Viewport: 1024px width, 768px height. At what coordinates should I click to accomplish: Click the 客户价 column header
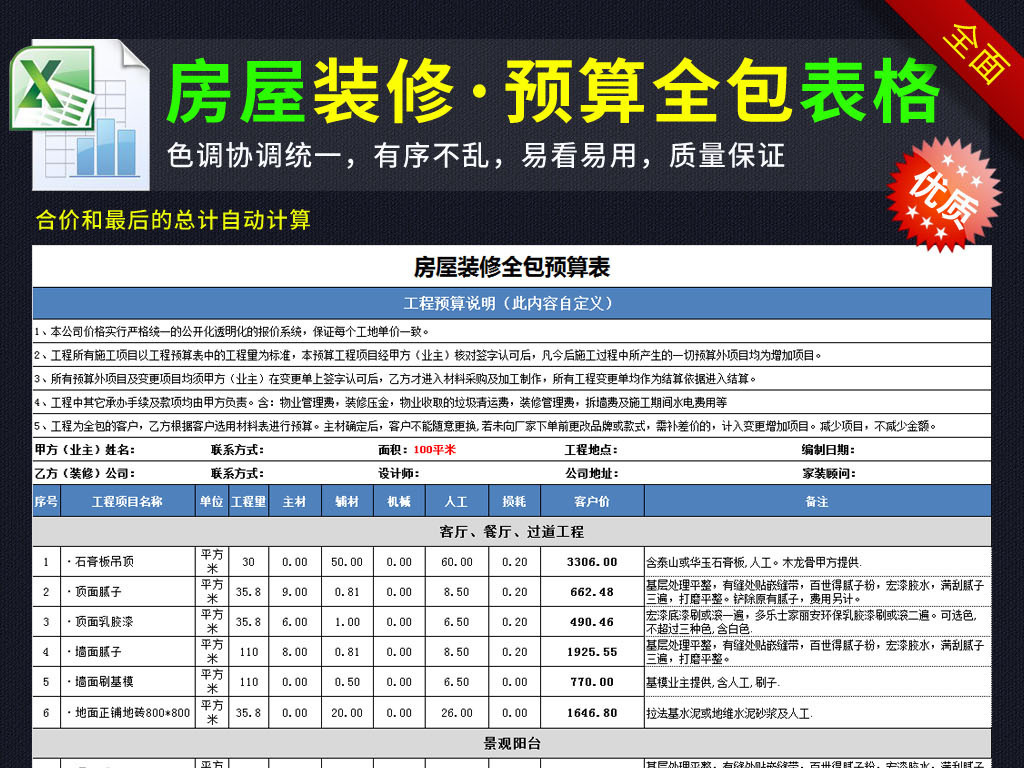pos(592,500)
